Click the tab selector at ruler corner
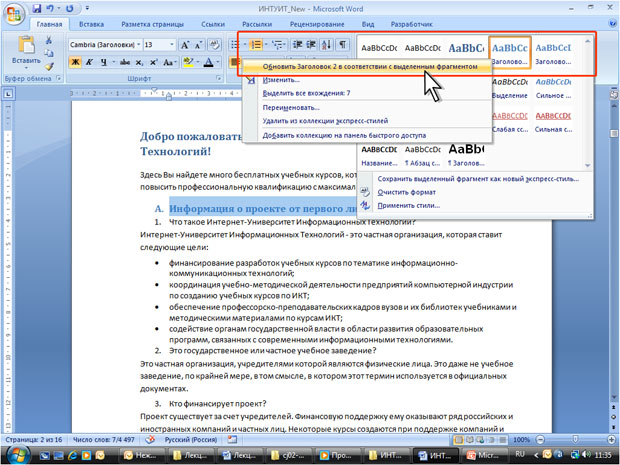 [8, 94]
